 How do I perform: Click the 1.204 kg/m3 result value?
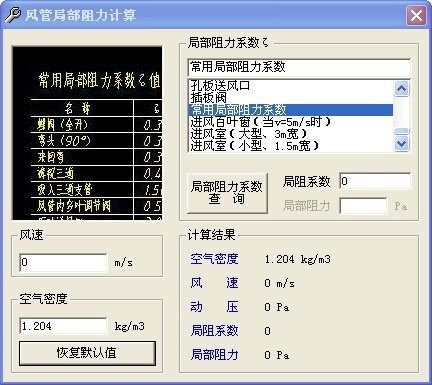298,259
